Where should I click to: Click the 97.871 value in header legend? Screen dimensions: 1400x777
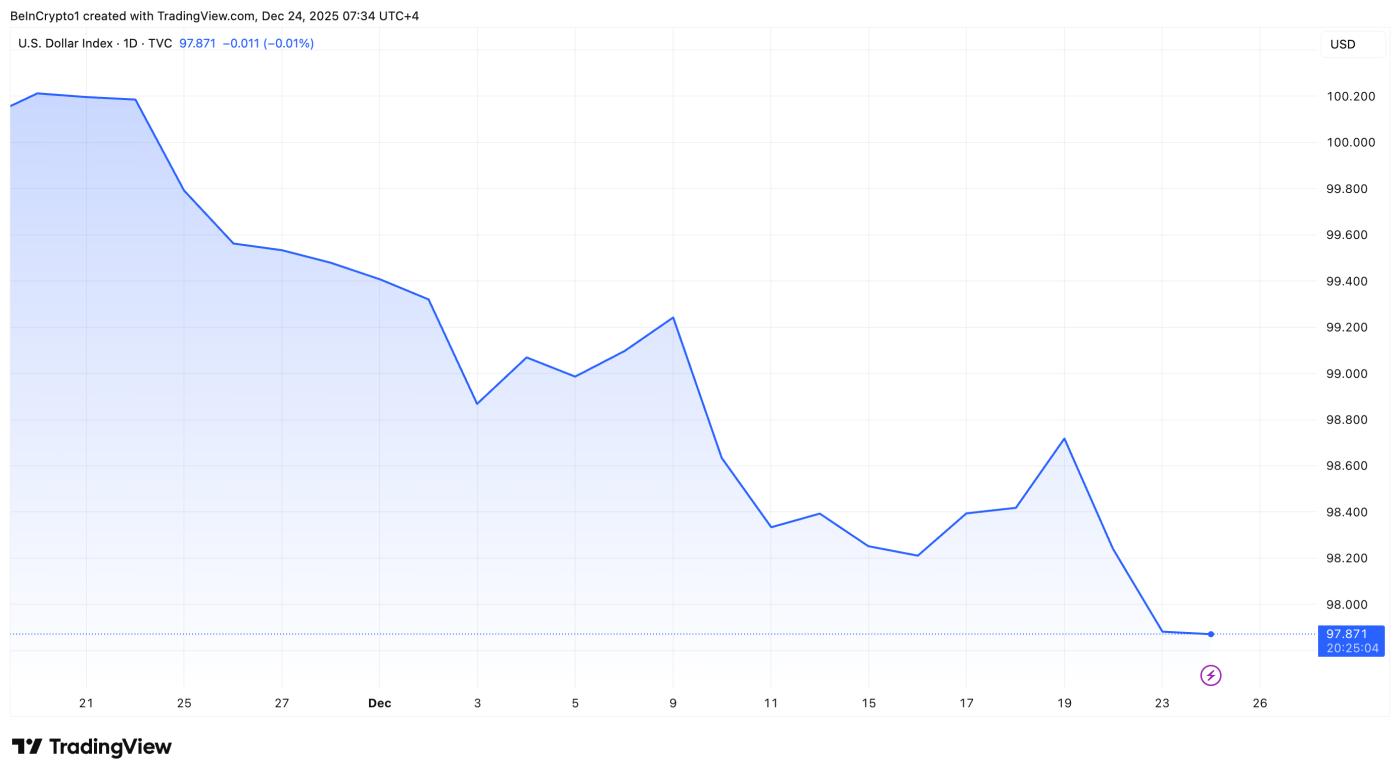coord(197,44)
